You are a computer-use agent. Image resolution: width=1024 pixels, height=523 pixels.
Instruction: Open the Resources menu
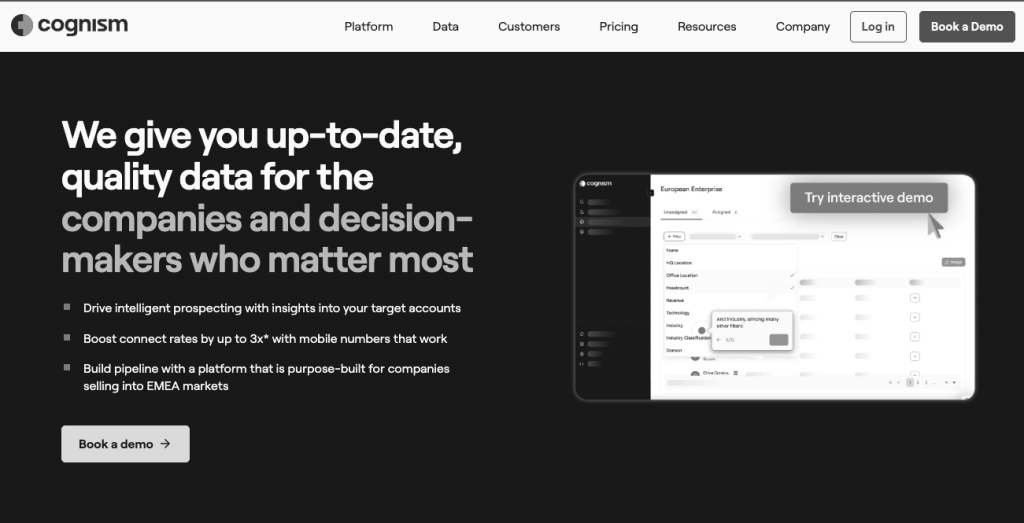click(707, 27)
